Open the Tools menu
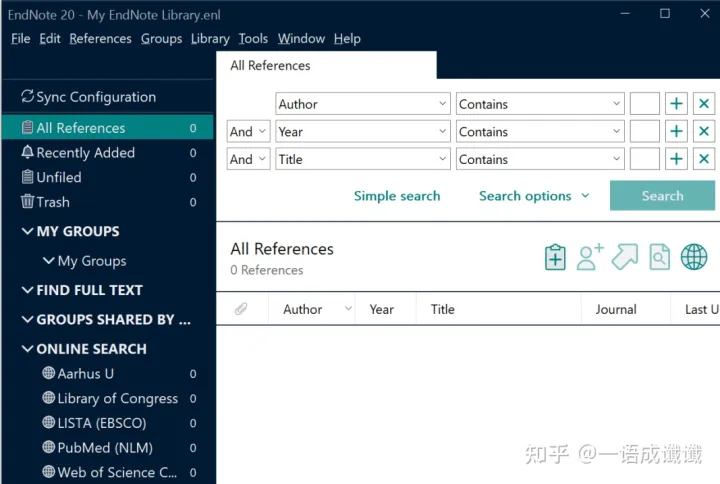The height and width of the screenshot is (484, 720). (x=253, y=39)
